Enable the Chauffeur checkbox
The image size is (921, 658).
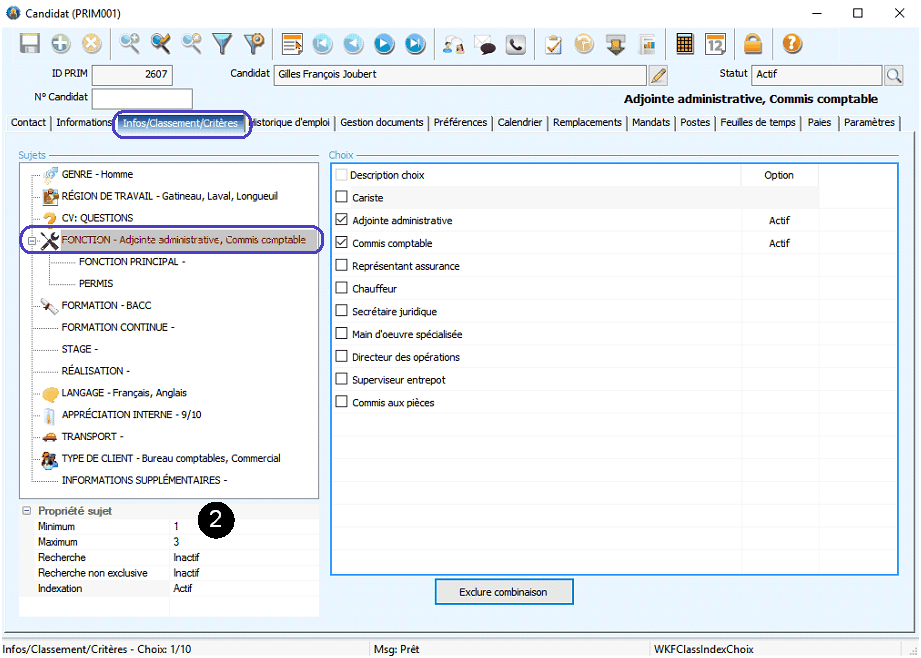point(342,289)
